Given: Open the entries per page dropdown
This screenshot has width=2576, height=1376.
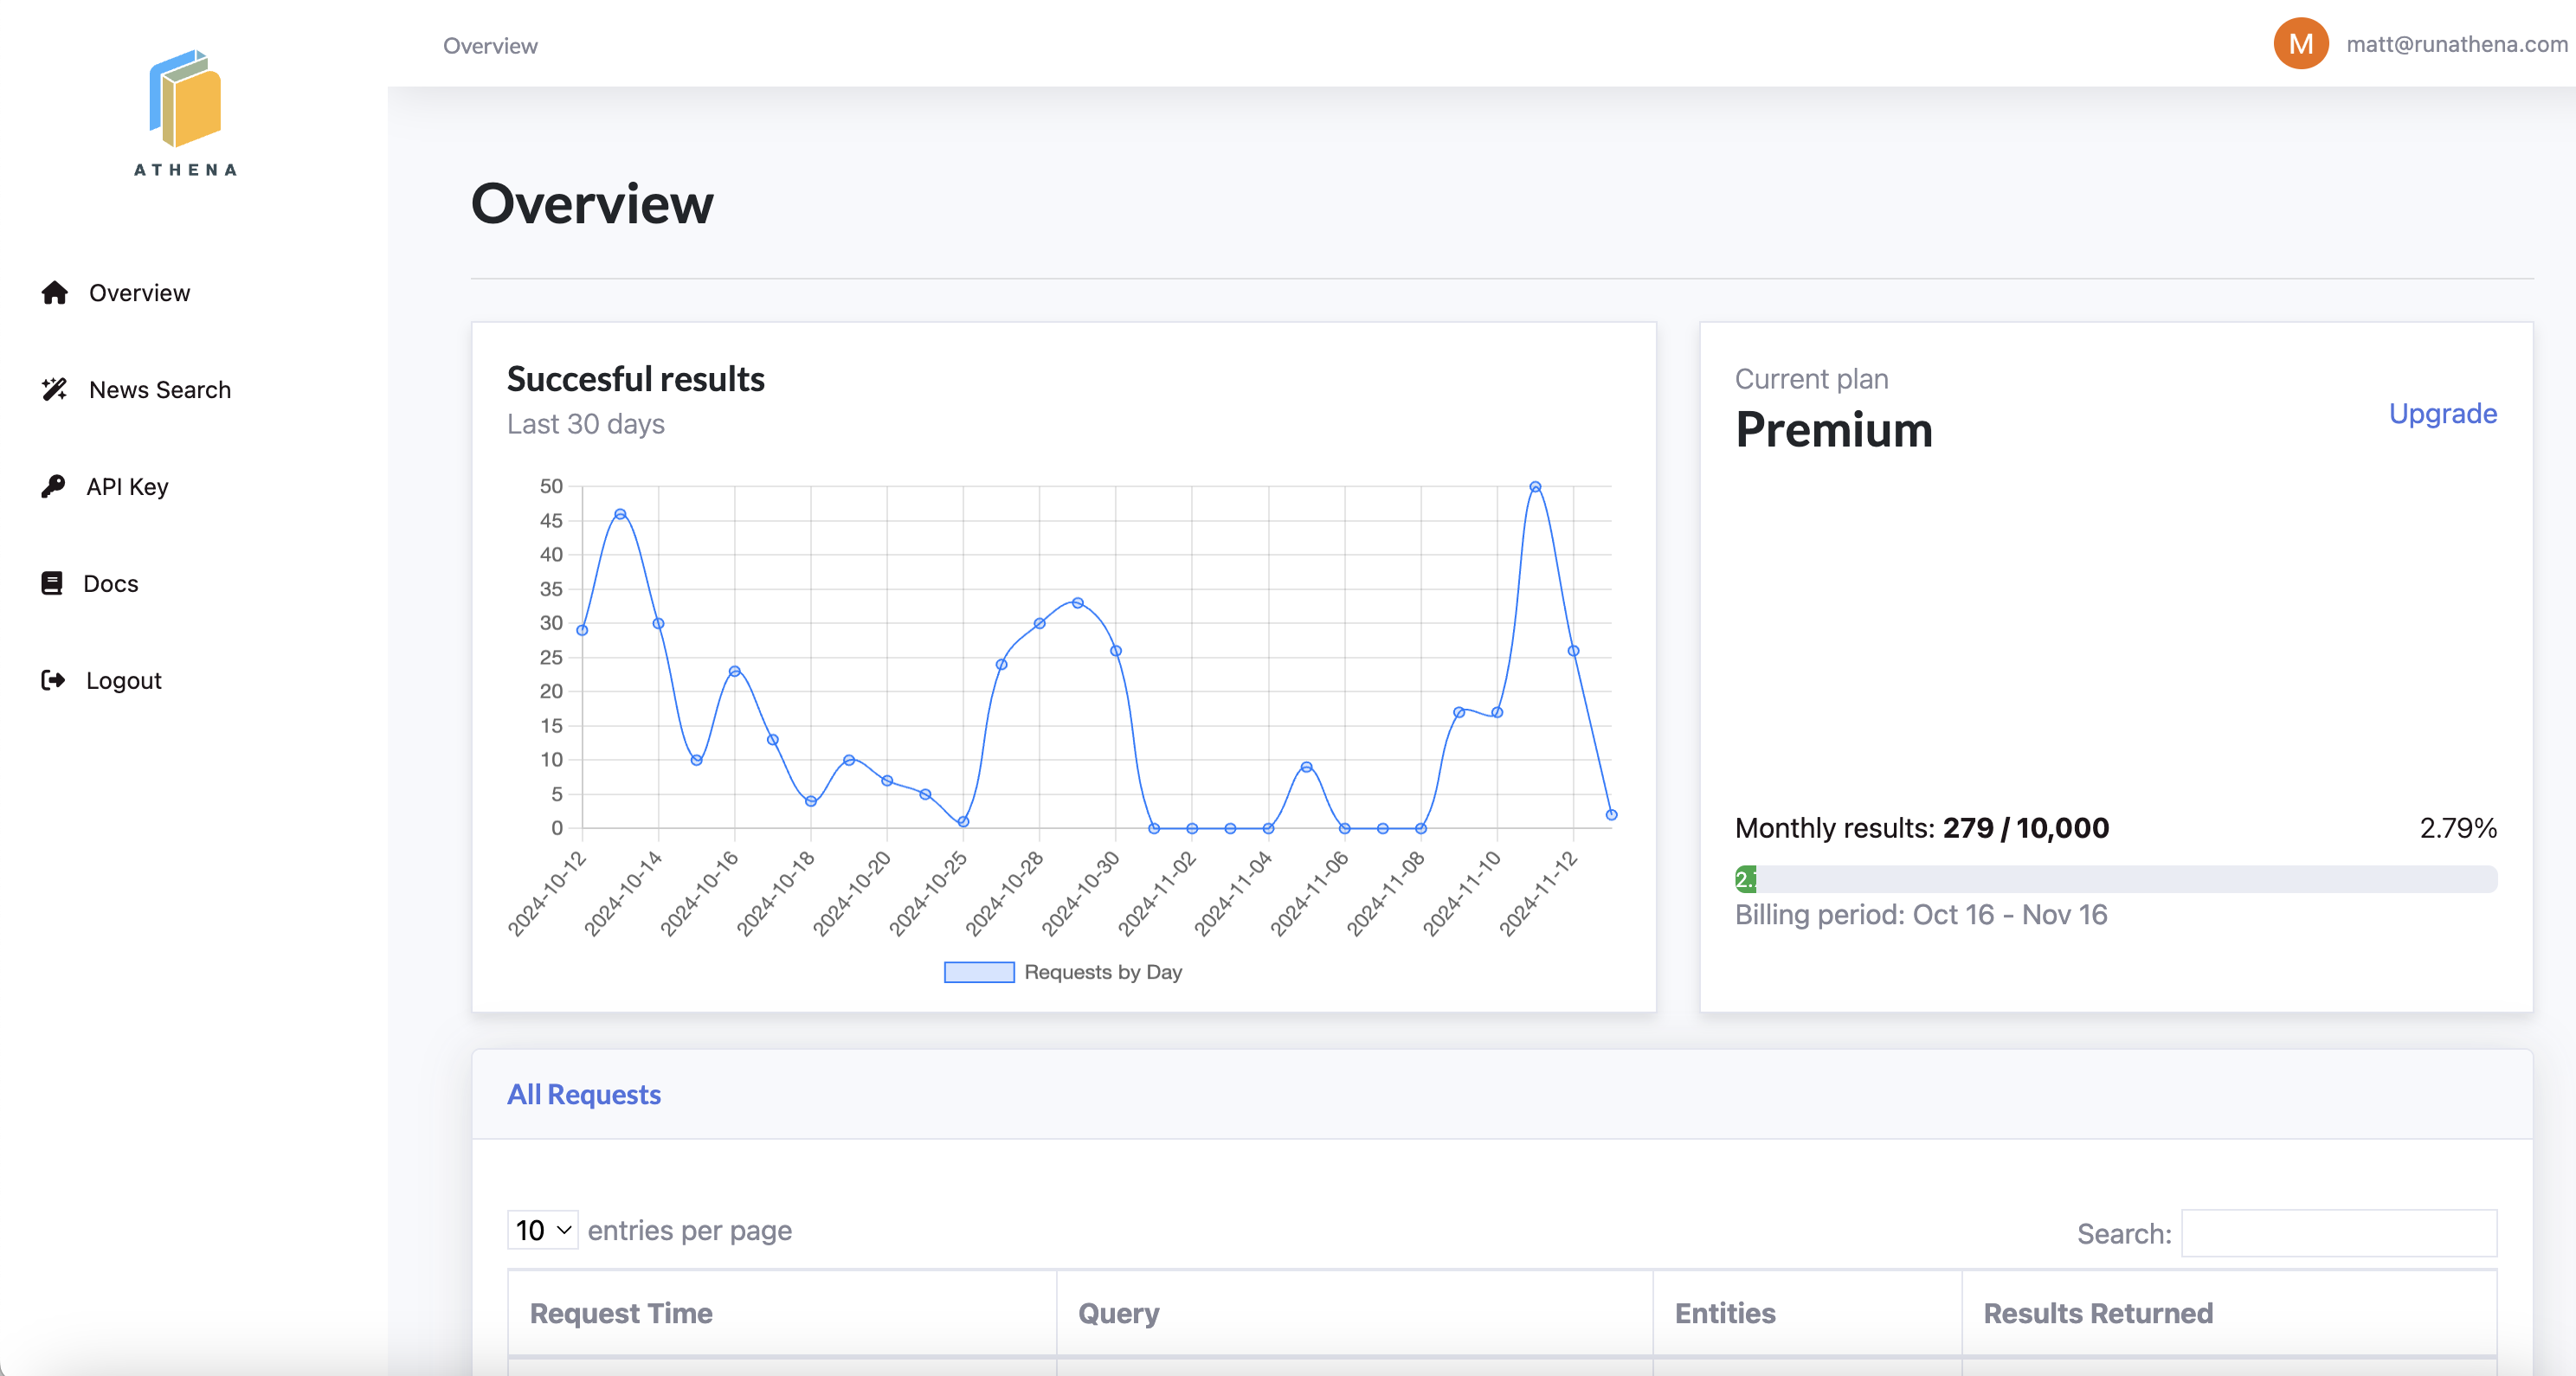Looking at the screenshot, I should pyautogui.click(x=542, y=1230).
